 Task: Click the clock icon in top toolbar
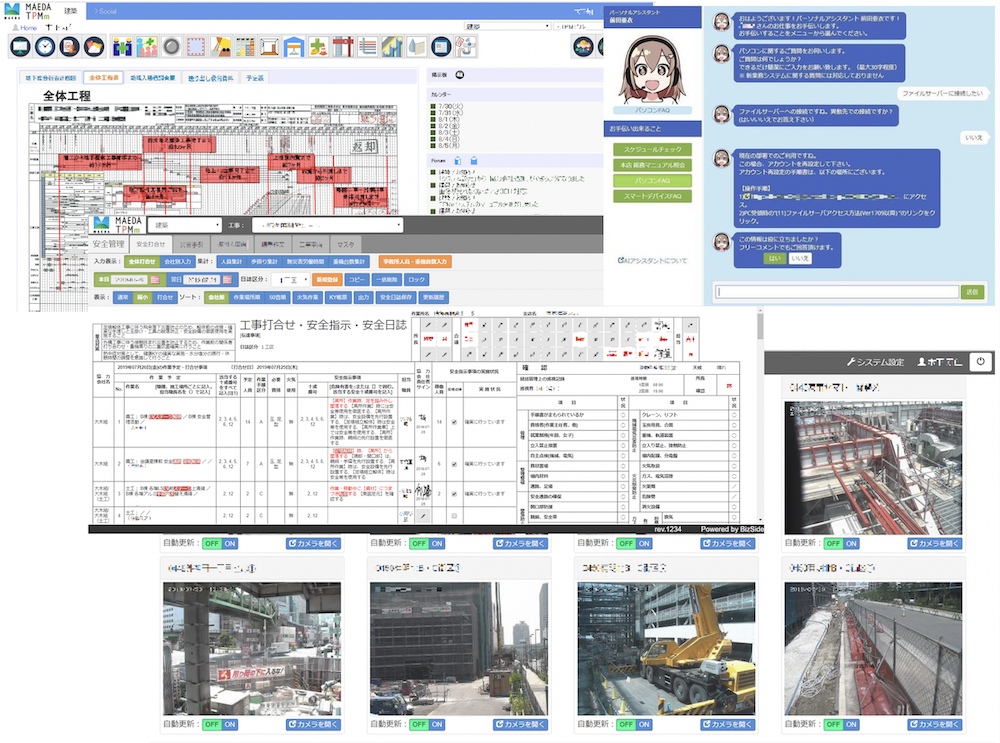[x=45, y=47]
